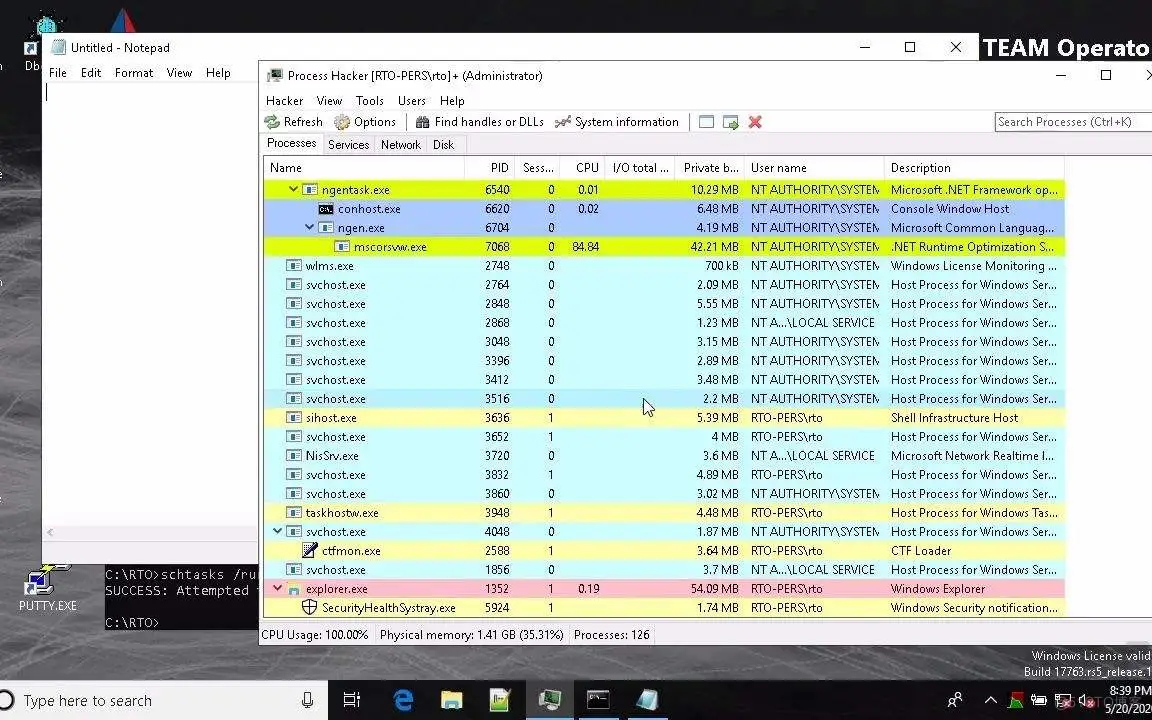Image resolution: width=1152 pixels, height=720 pixels.
Task: Click Process Hacker title bar app icon
Action: [275, 76]
